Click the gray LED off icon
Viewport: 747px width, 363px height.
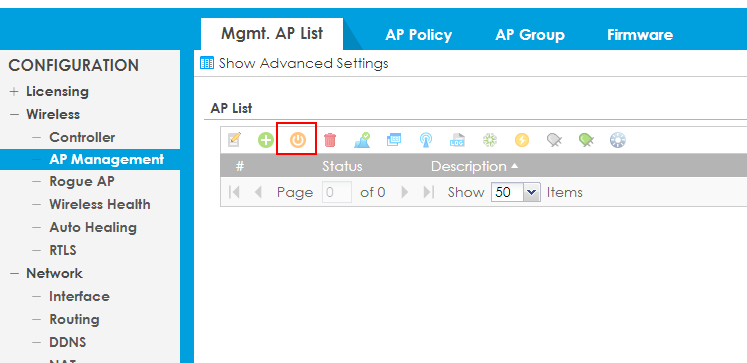554,140
